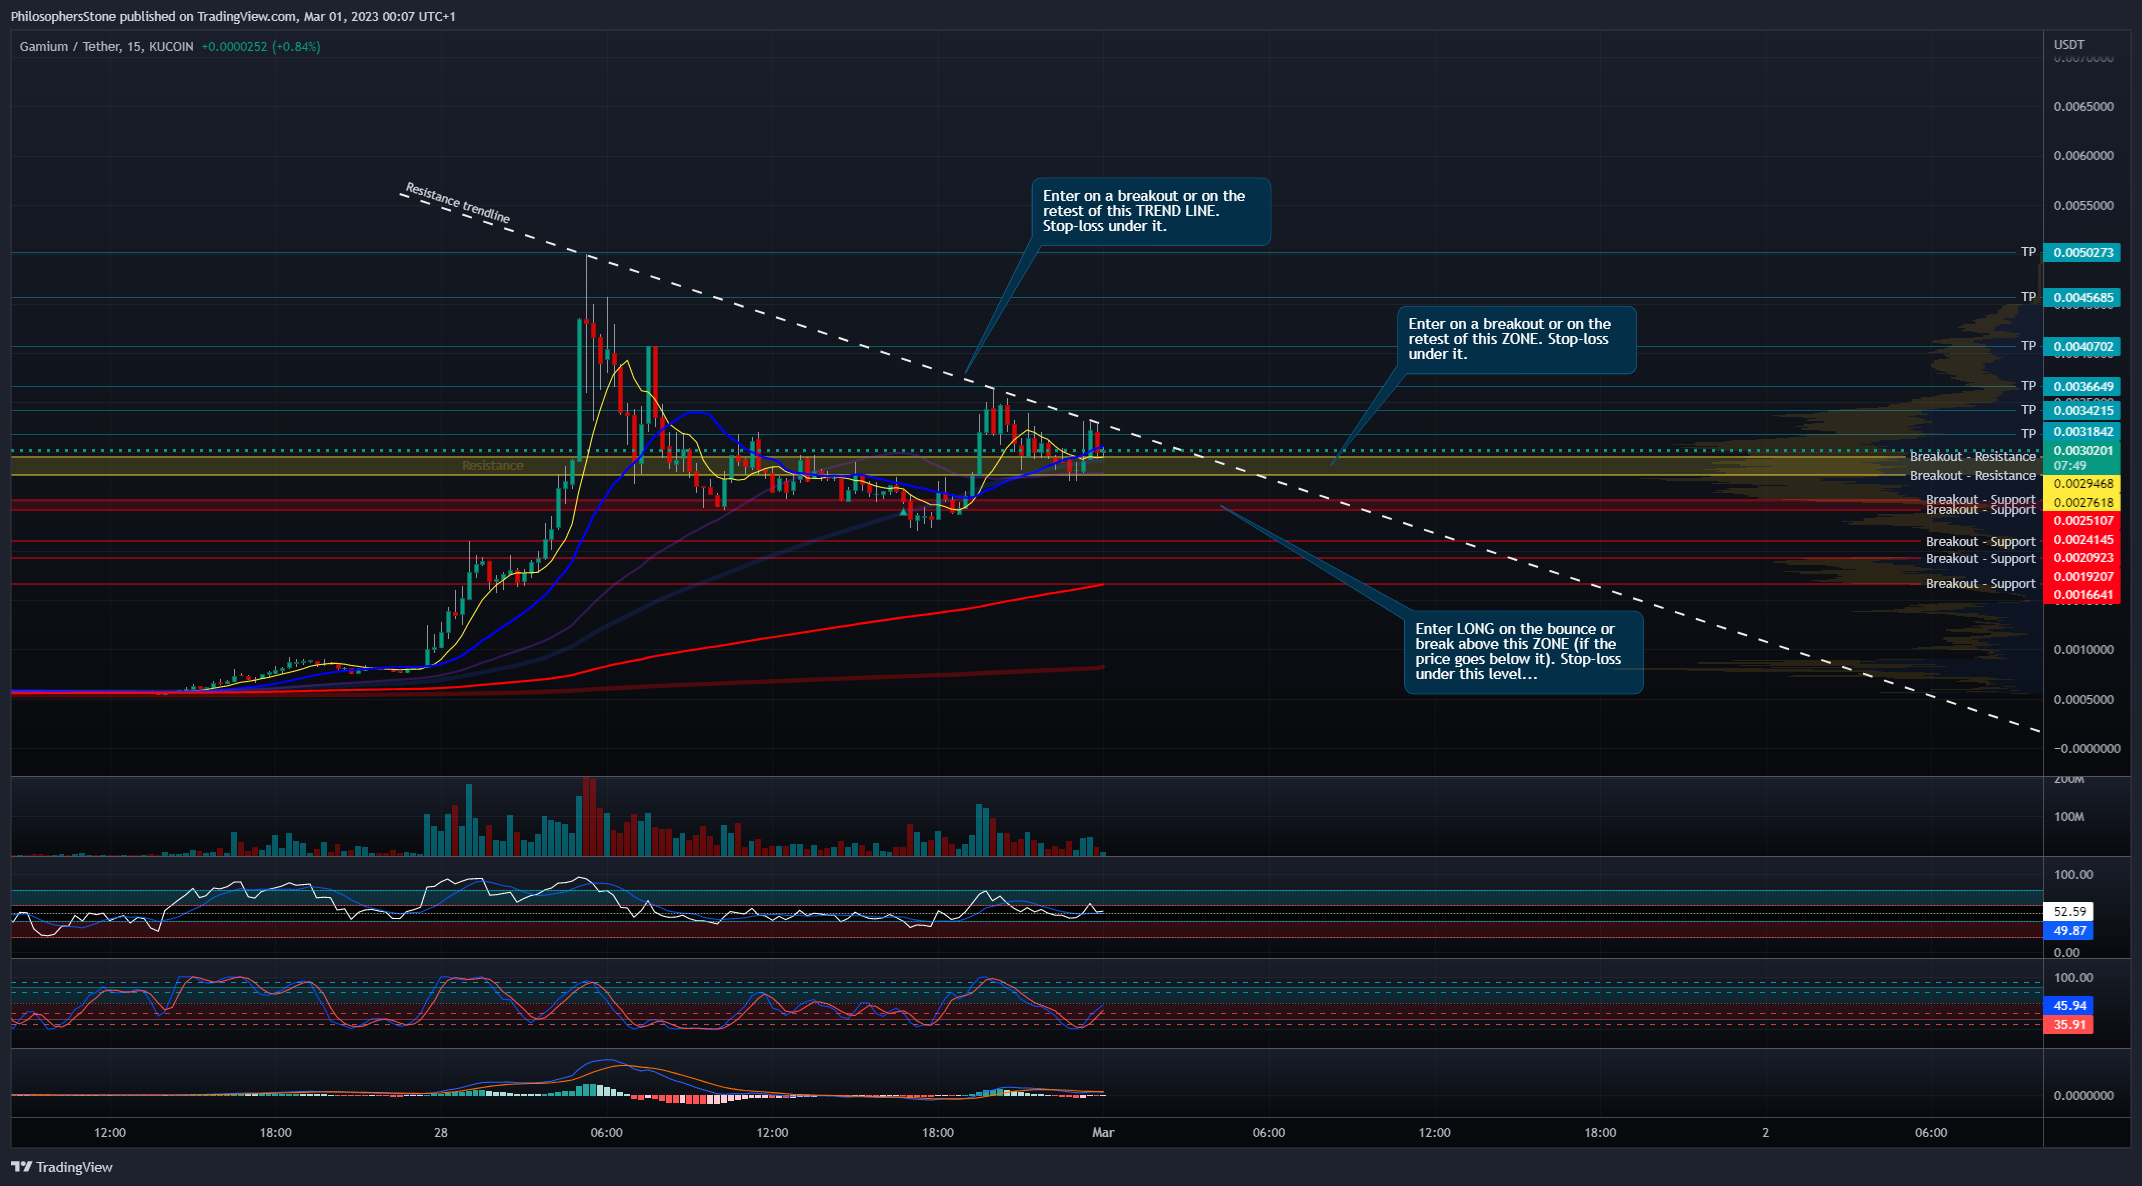
Task: Click the USDT currency label
Action: click(2069, 44)
